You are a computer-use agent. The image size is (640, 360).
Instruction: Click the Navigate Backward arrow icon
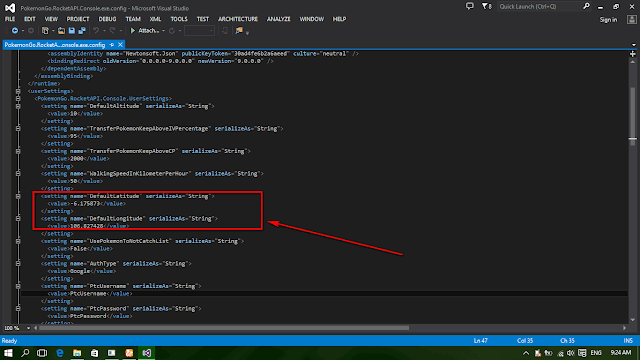[x=15, y=31]
